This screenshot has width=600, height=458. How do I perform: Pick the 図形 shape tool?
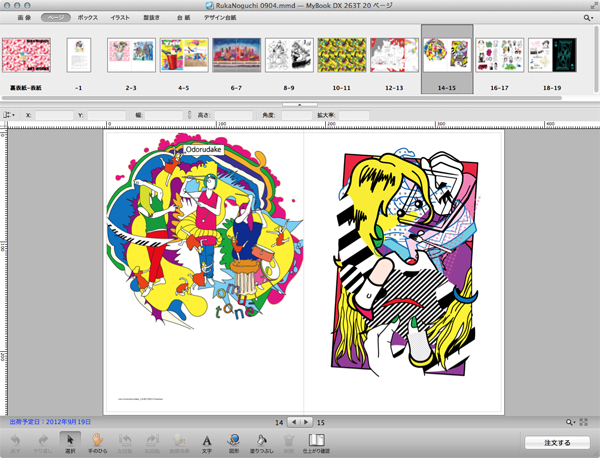tap(233, 440)
